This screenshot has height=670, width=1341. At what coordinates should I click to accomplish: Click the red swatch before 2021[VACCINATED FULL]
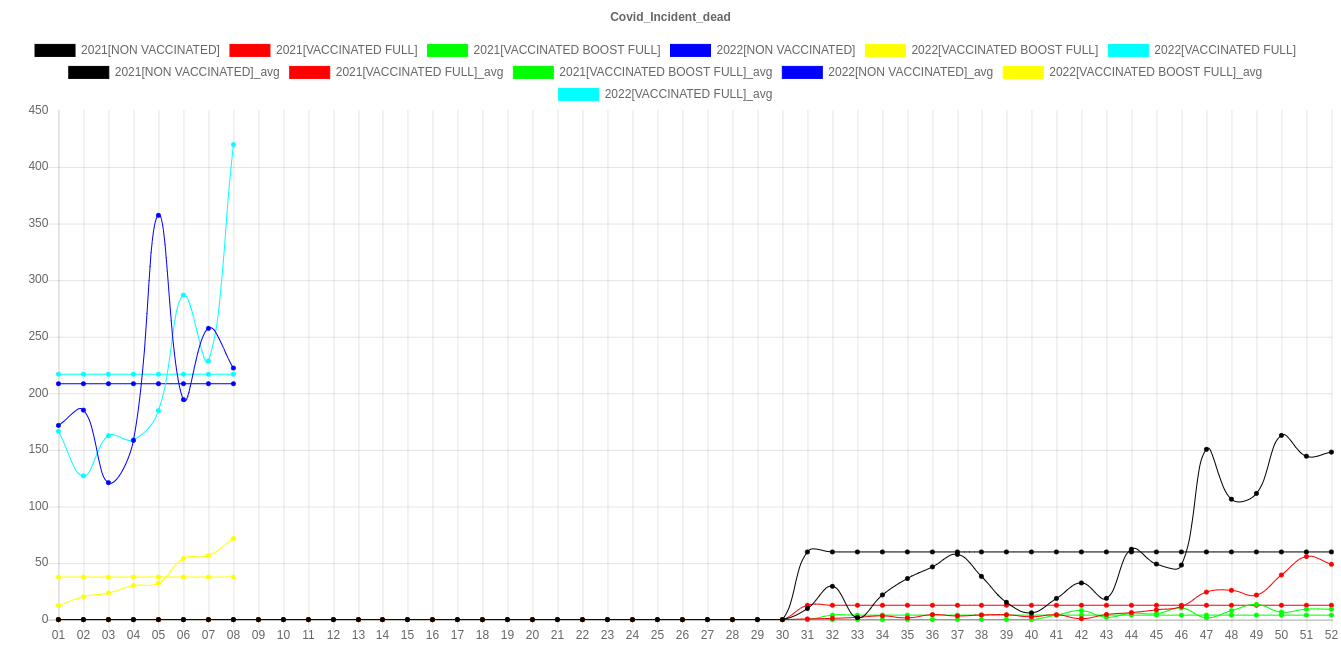[250, 50]
